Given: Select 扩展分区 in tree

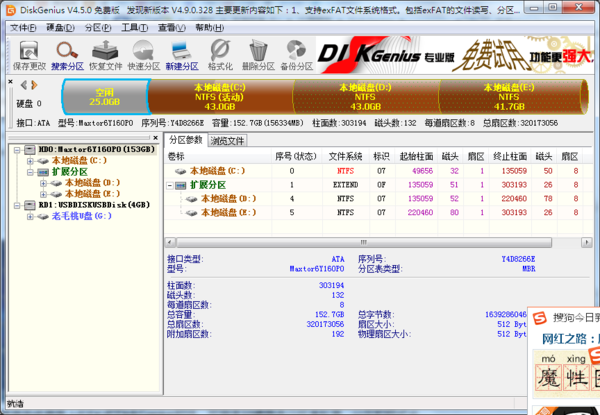Looking at the screenshot, I should [70, 172].
